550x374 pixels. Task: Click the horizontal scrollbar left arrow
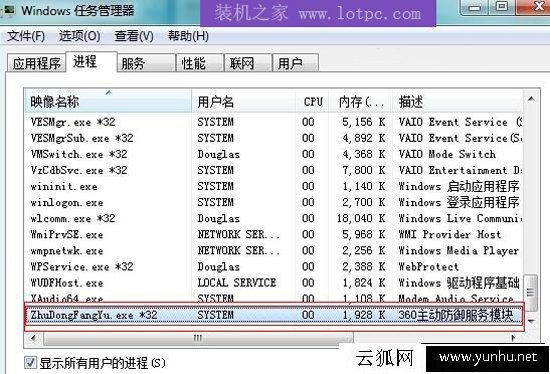33,338
